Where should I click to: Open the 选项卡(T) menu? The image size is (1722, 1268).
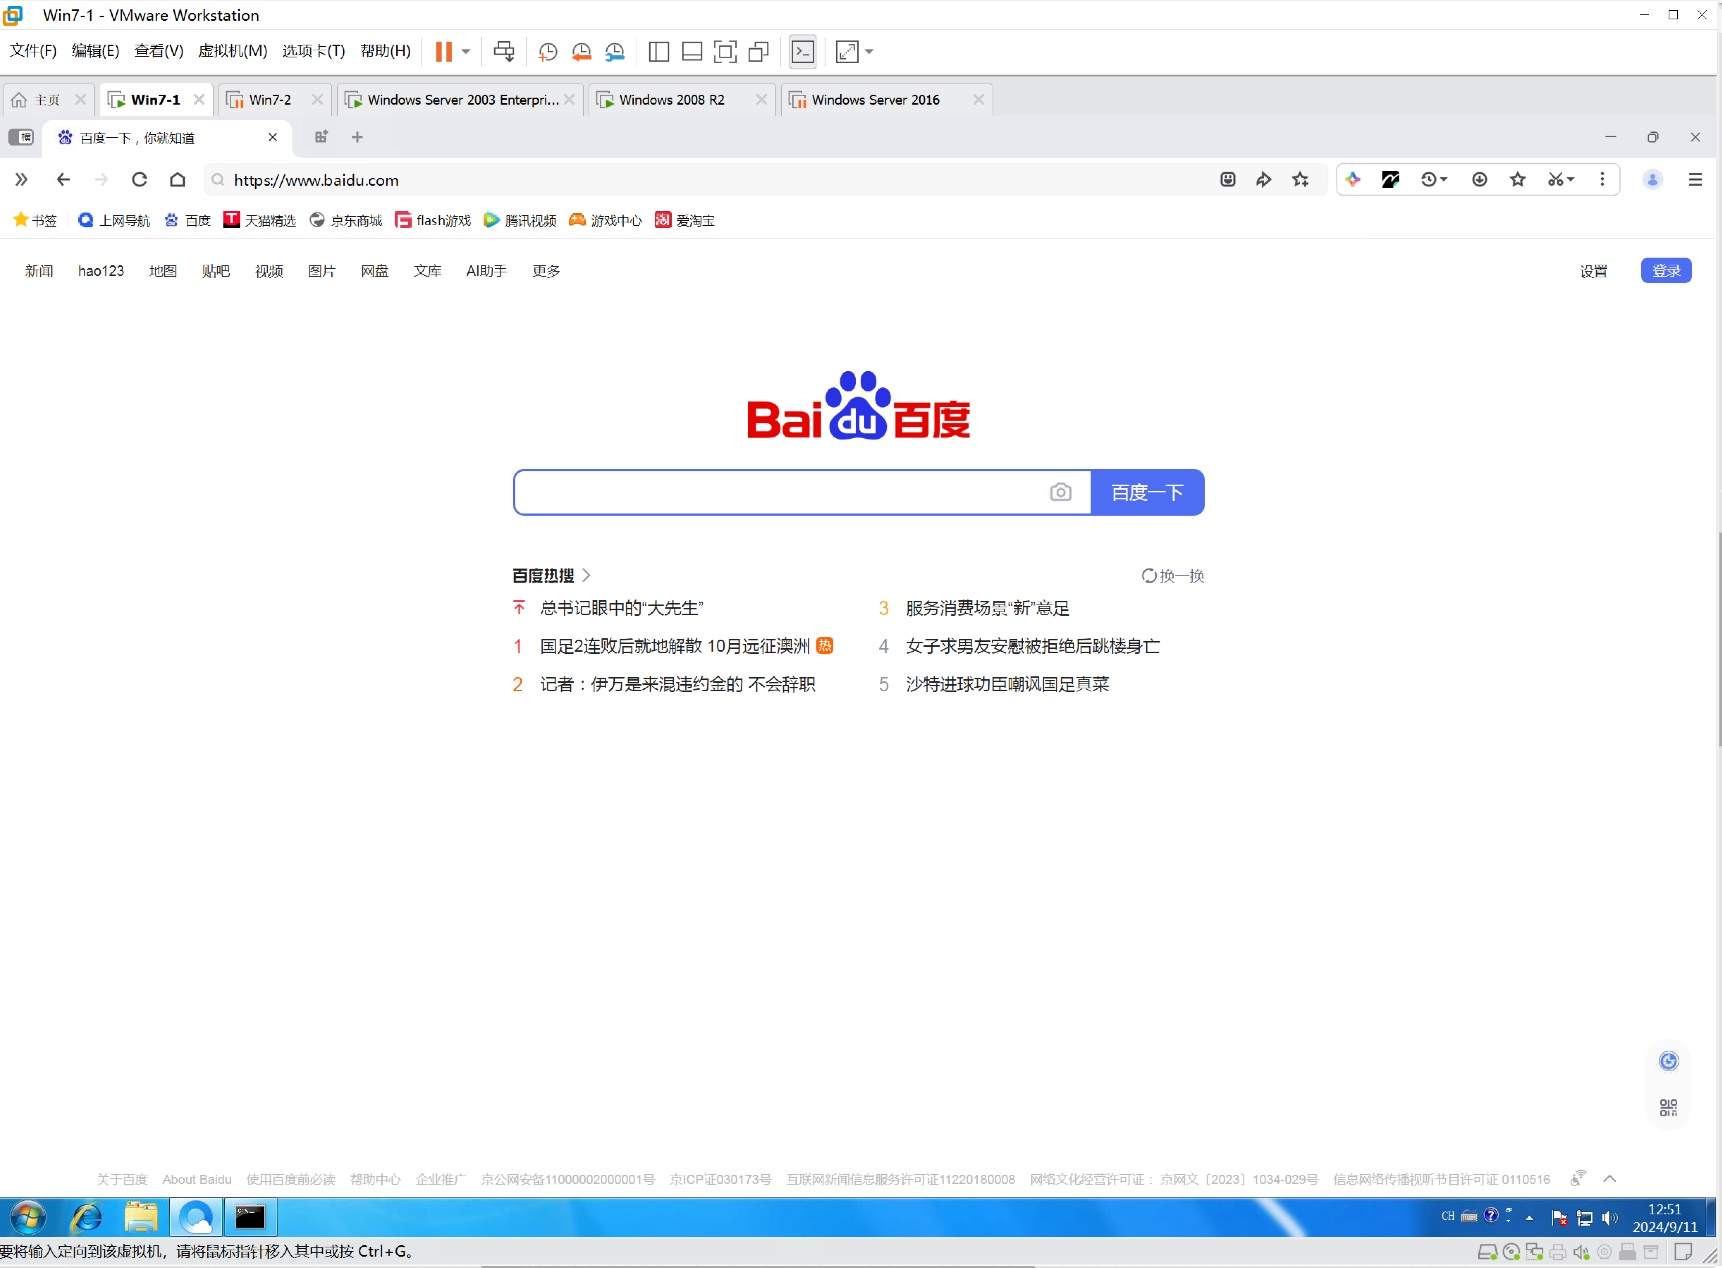pyautogui.click(x=313, y=51)
